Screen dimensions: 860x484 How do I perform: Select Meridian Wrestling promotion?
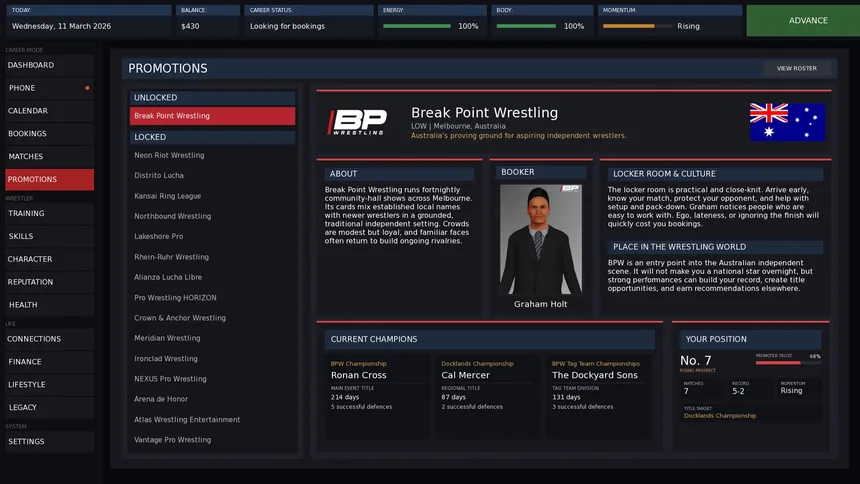[212, 338]
